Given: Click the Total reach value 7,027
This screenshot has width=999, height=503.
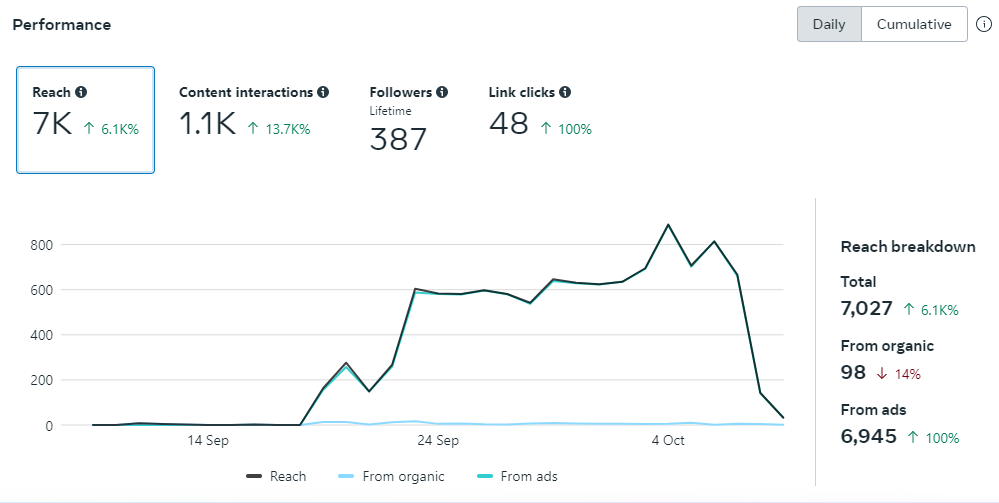Looking at the screenshot, I should [x=866, y=309].
